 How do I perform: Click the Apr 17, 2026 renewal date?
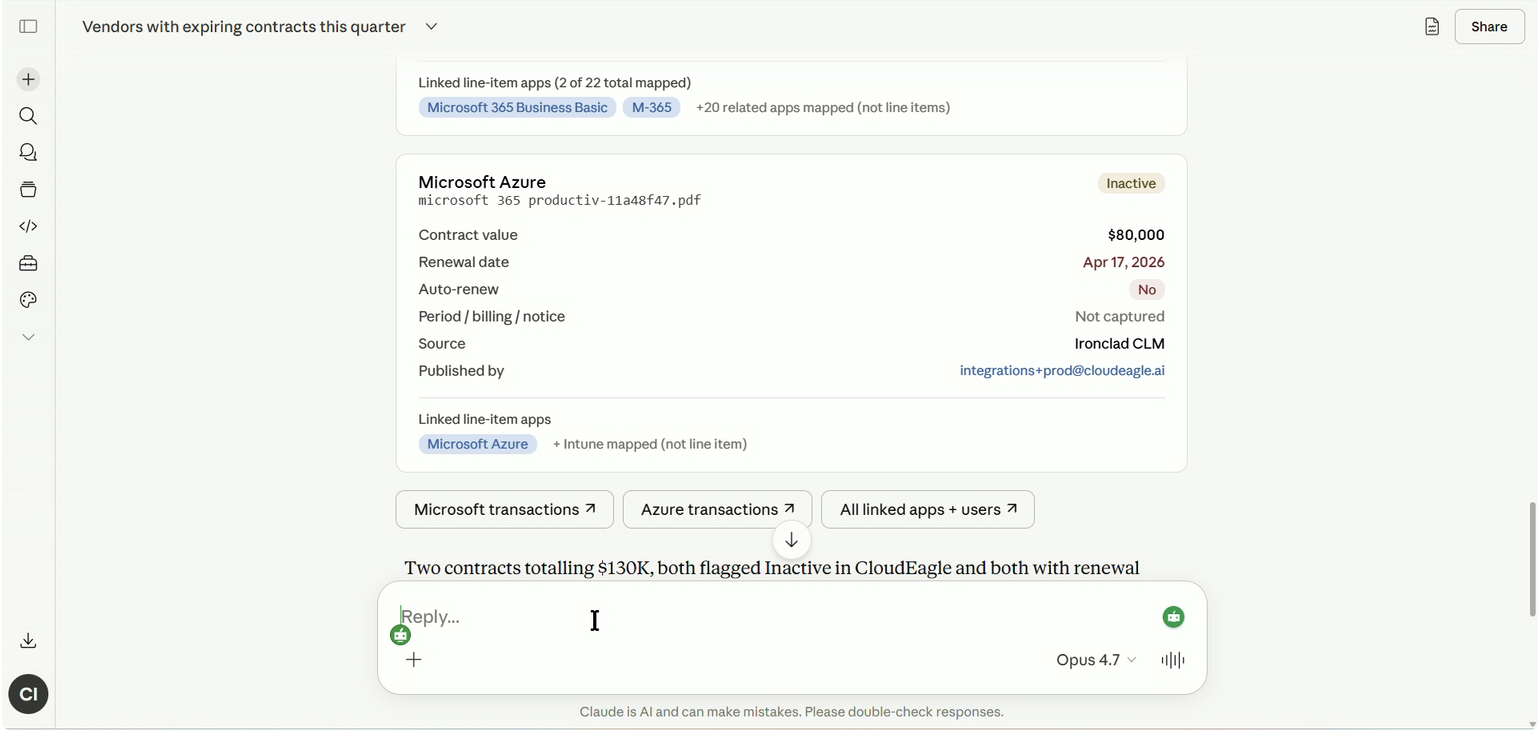pos(1124,262)
